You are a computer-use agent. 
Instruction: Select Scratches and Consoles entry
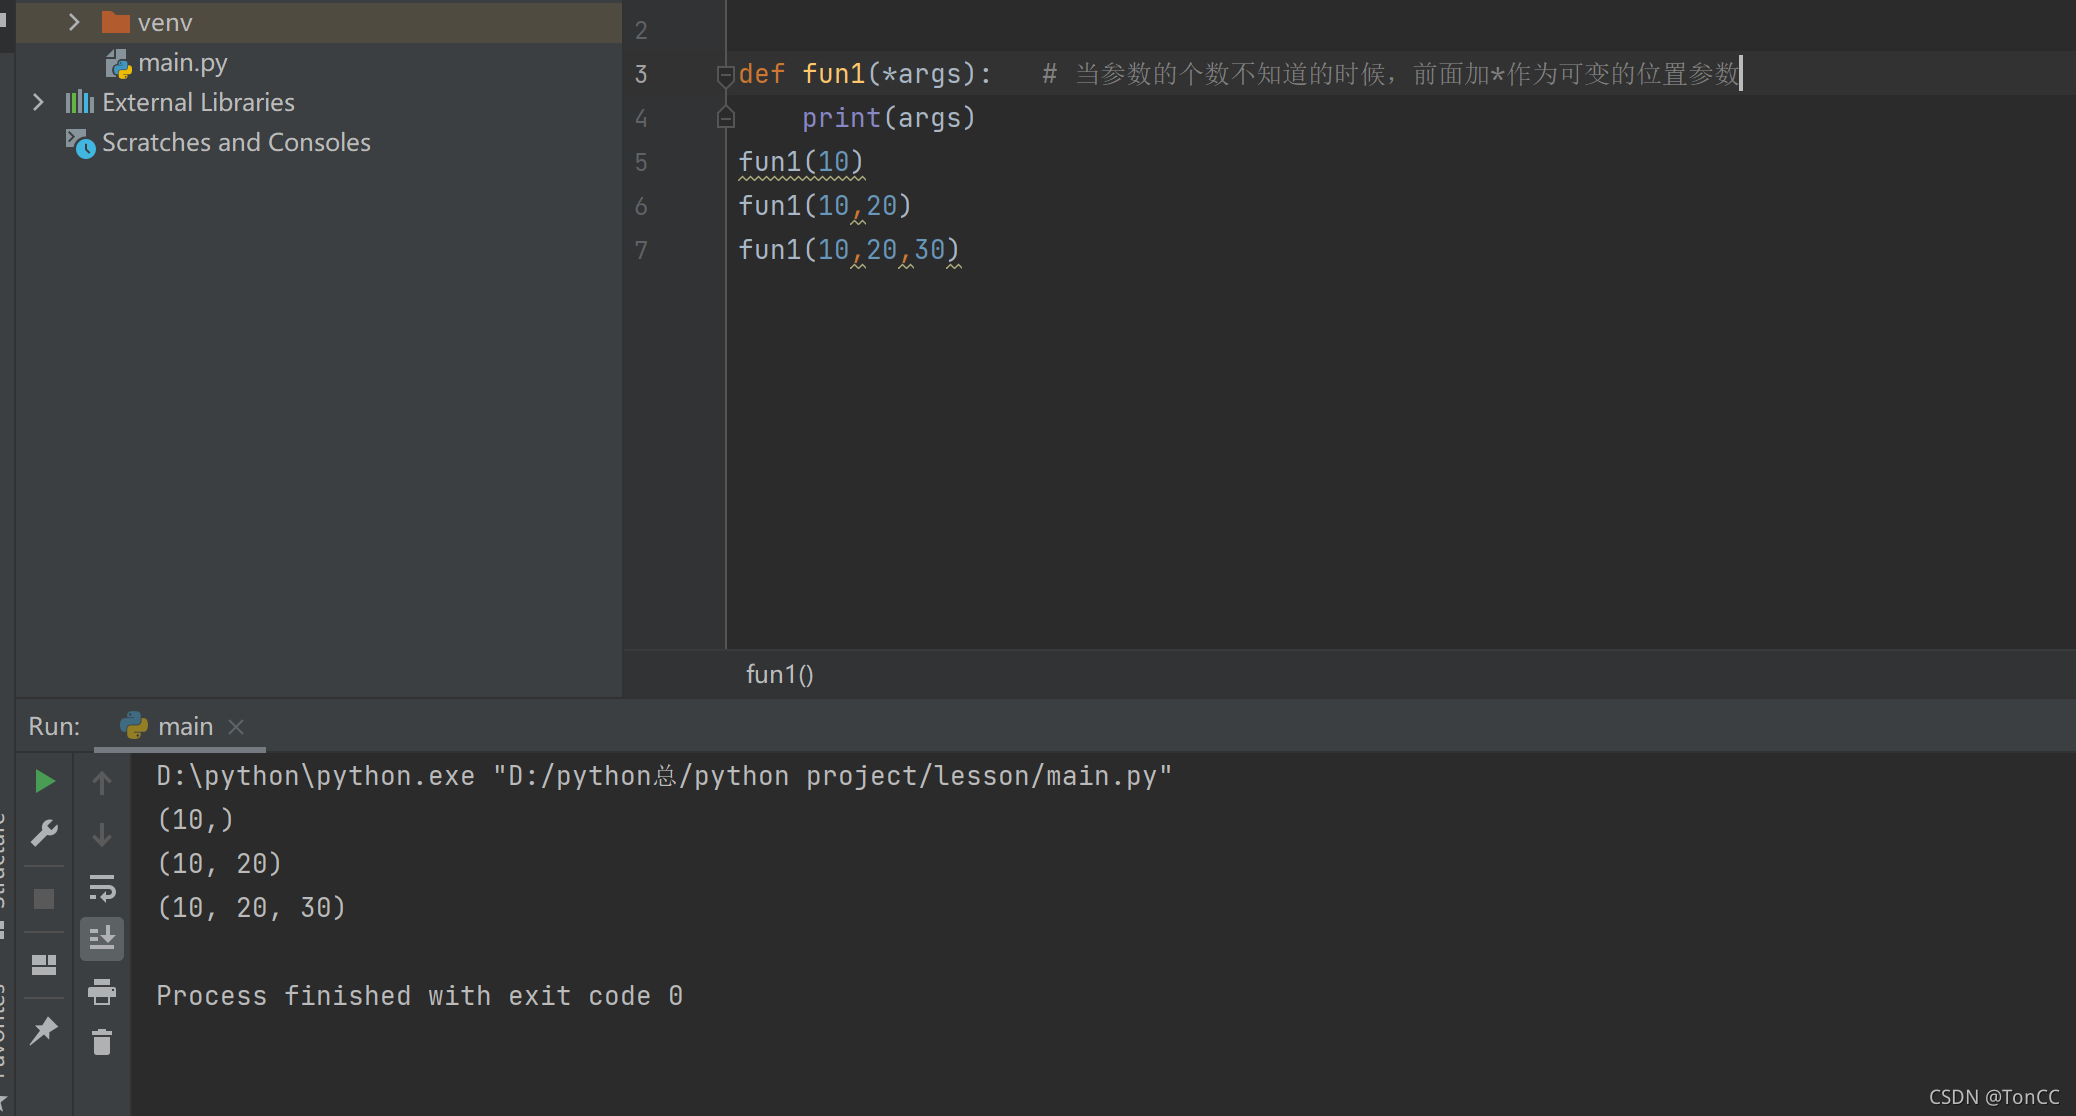pyautogui.click(x=236, y=142)
